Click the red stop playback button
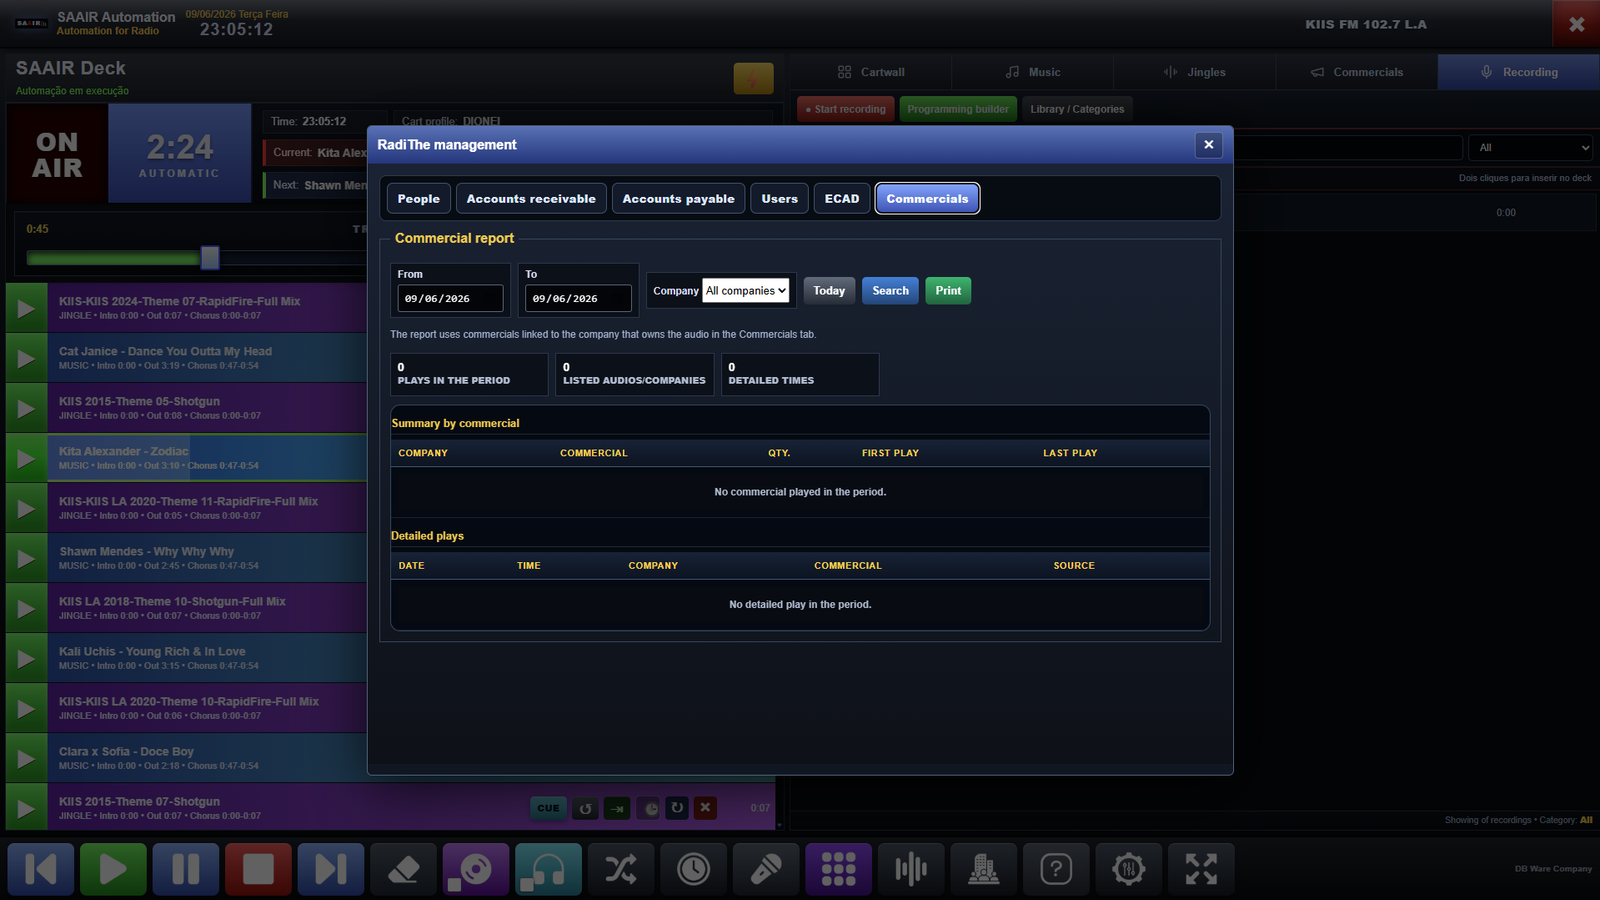The image size is (1600, 900). (x=258, y=869)
